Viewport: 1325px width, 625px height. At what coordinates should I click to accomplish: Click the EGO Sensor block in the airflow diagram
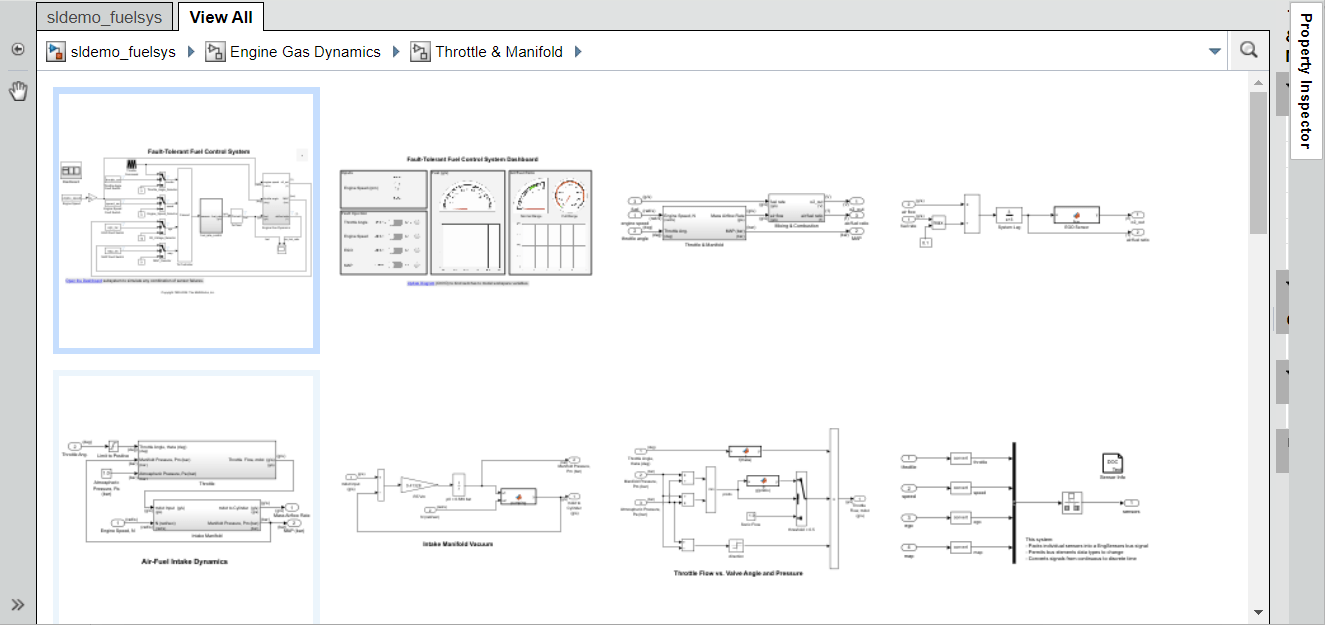[1075, 215]
